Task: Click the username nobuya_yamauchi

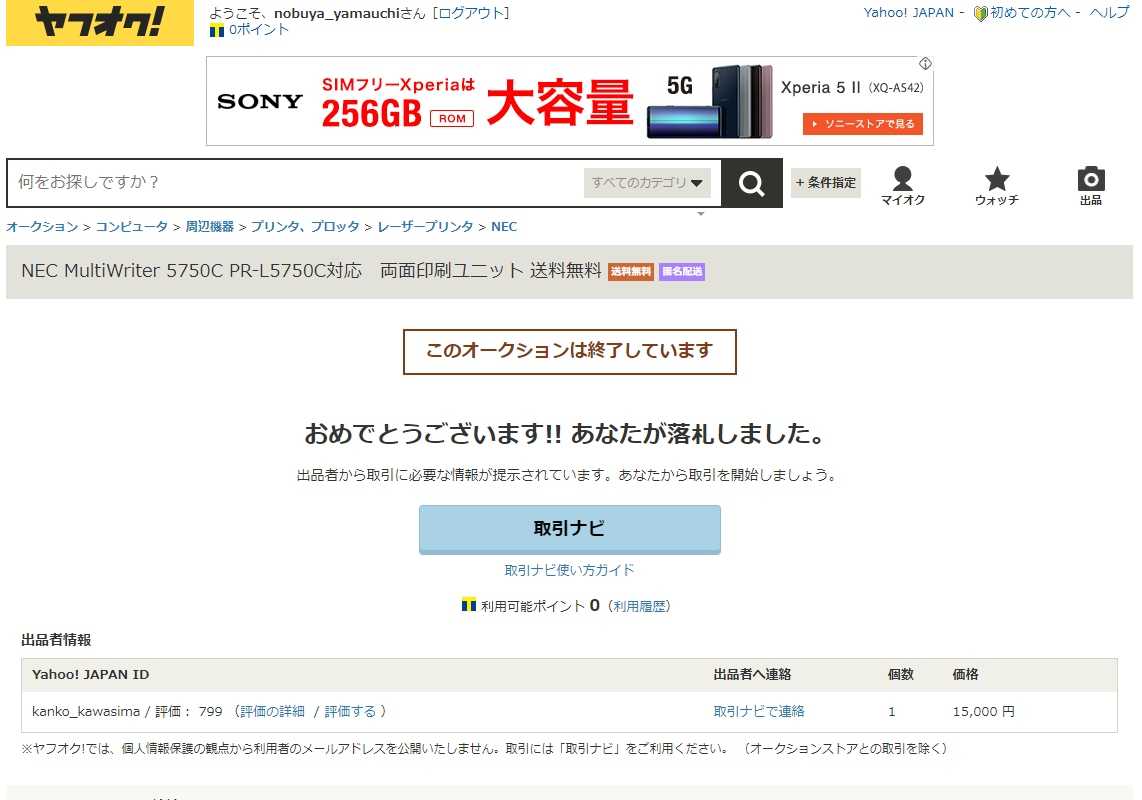Action: point(337,13)
